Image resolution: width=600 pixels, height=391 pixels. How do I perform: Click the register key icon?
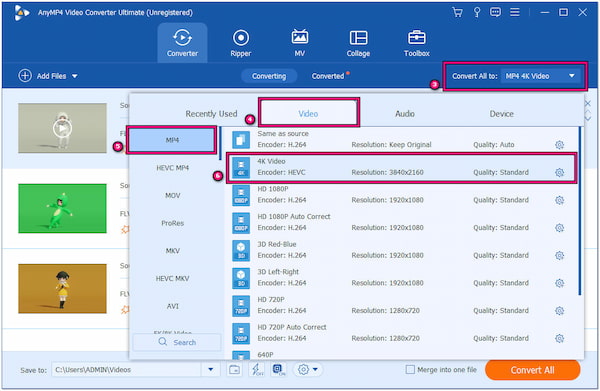tap(477, 12)
